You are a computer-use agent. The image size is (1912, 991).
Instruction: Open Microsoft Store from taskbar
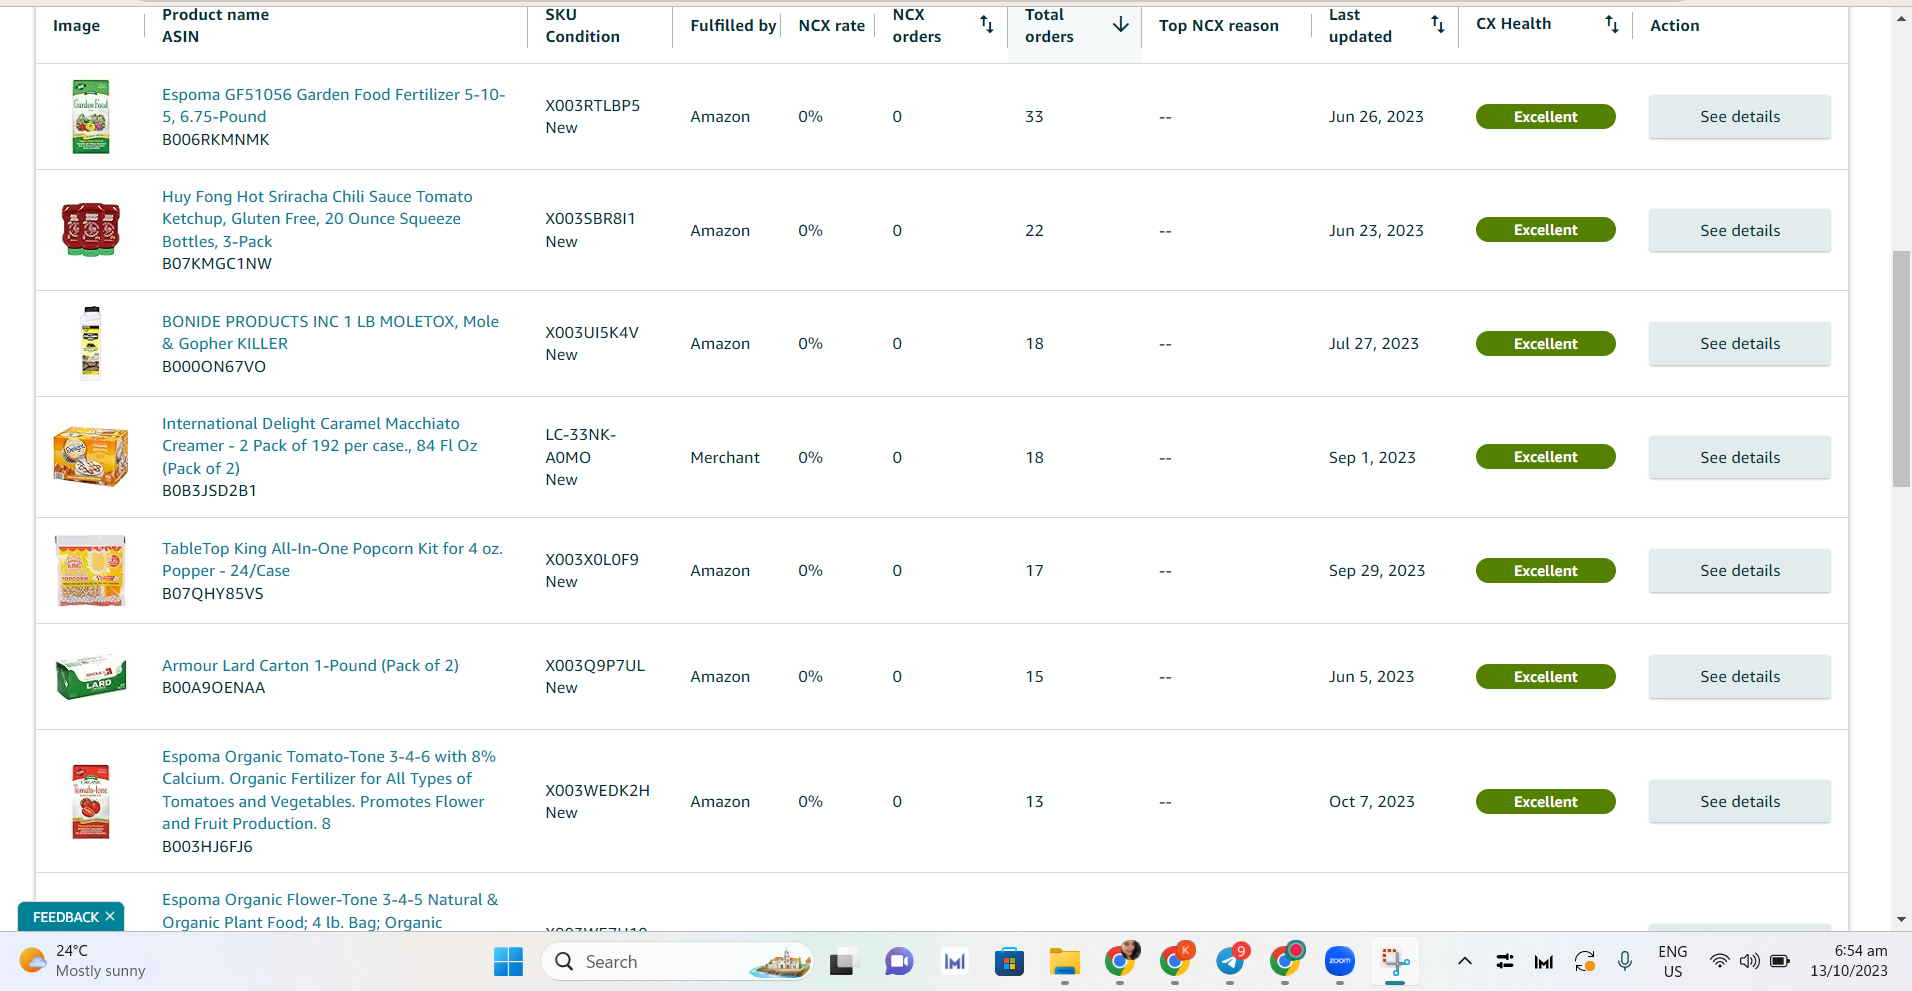click(1009, 962)
